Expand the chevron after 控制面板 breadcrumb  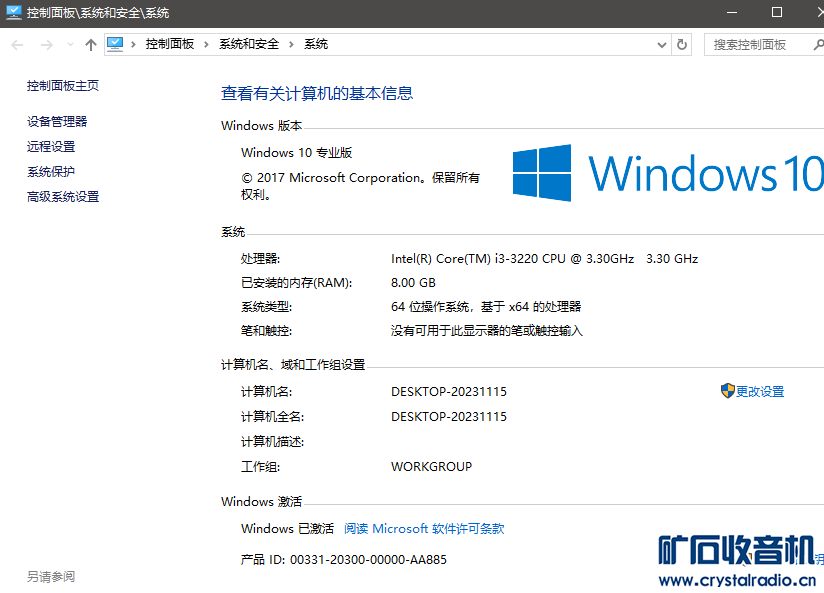[x=207, y=45]
